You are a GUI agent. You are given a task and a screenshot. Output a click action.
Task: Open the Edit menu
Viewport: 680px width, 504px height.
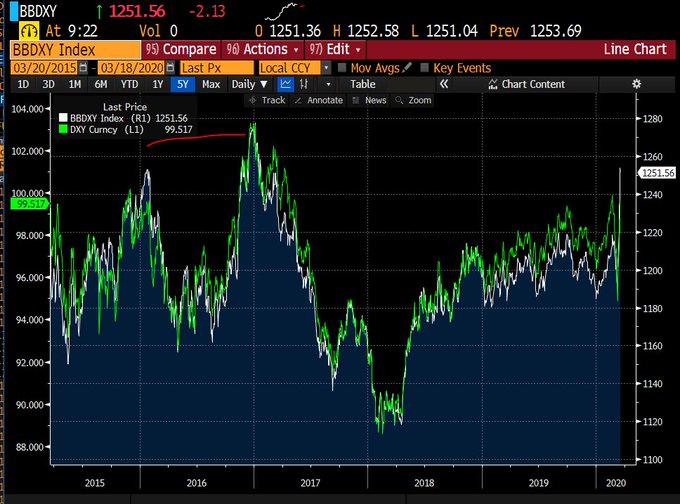[335, 49]
